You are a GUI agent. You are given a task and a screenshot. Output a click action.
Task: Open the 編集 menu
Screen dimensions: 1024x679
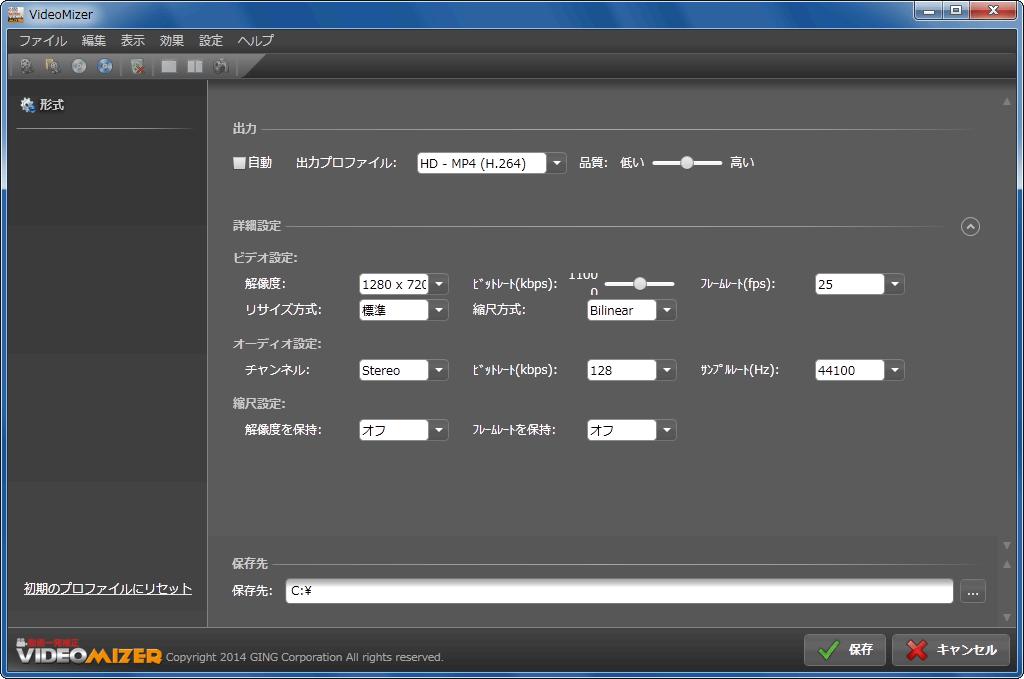coord(93,40)
